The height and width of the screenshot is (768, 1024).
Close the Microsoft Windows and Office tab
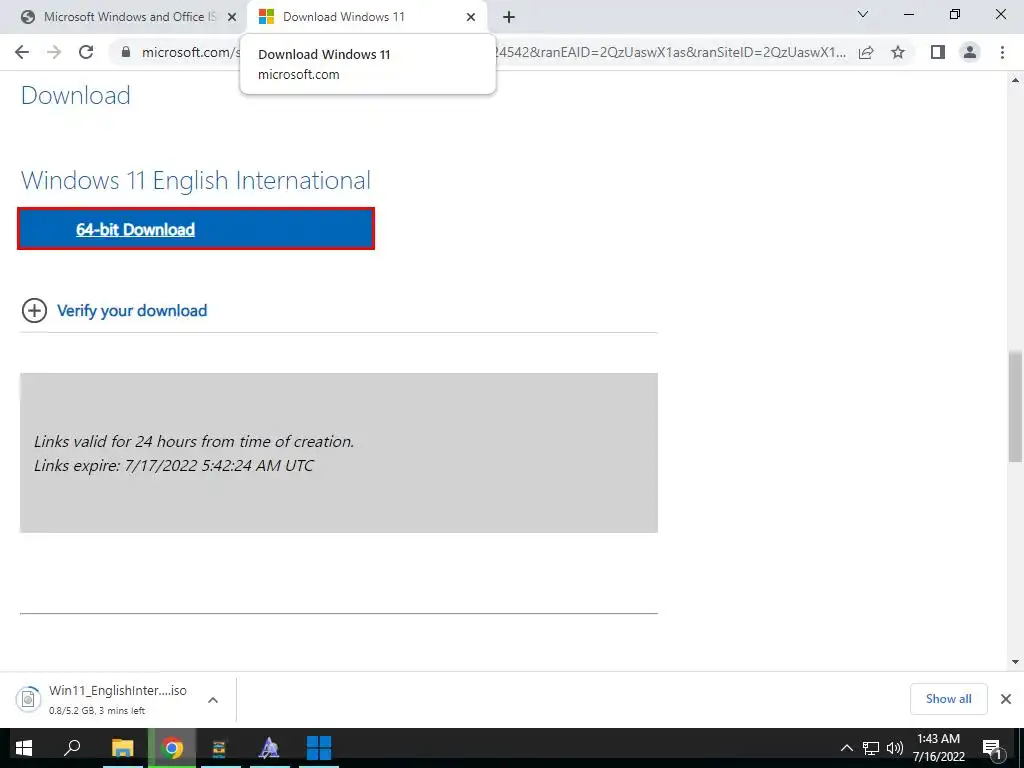click(x=232, y=17)
